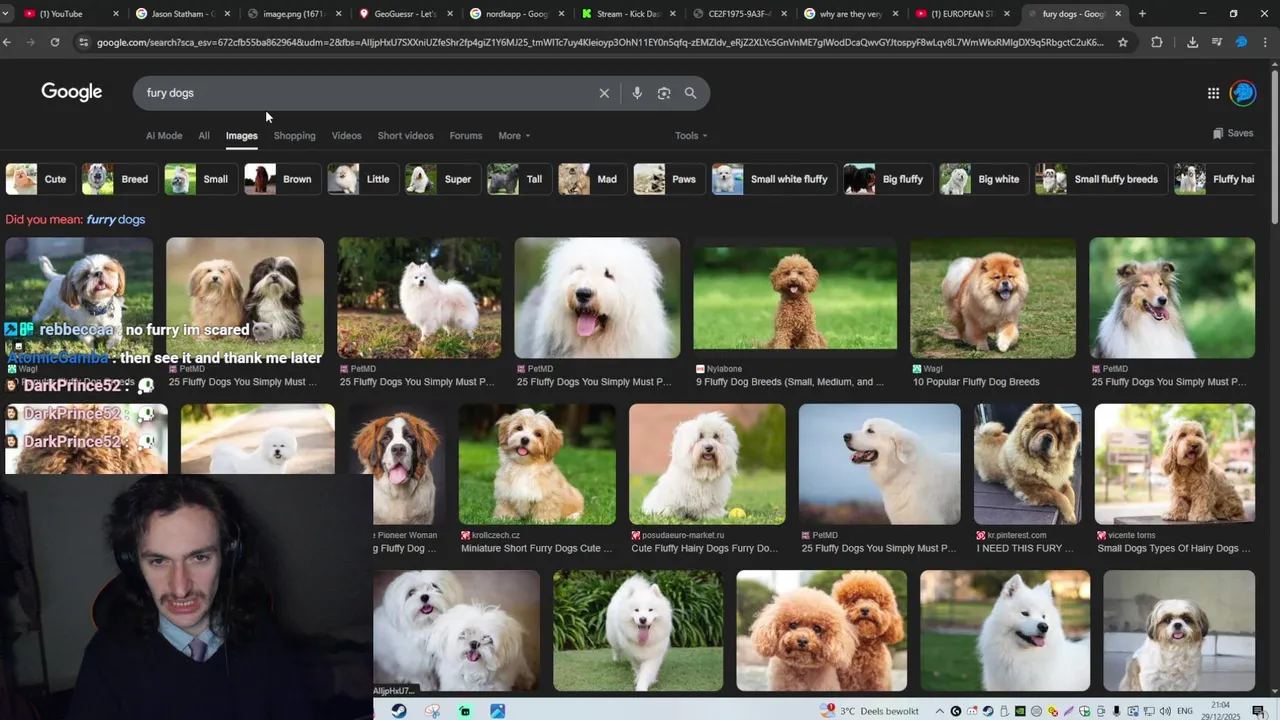Screen dimensions: 1280x720
Task: Click the Google logo
Action: tap(72, 92)
